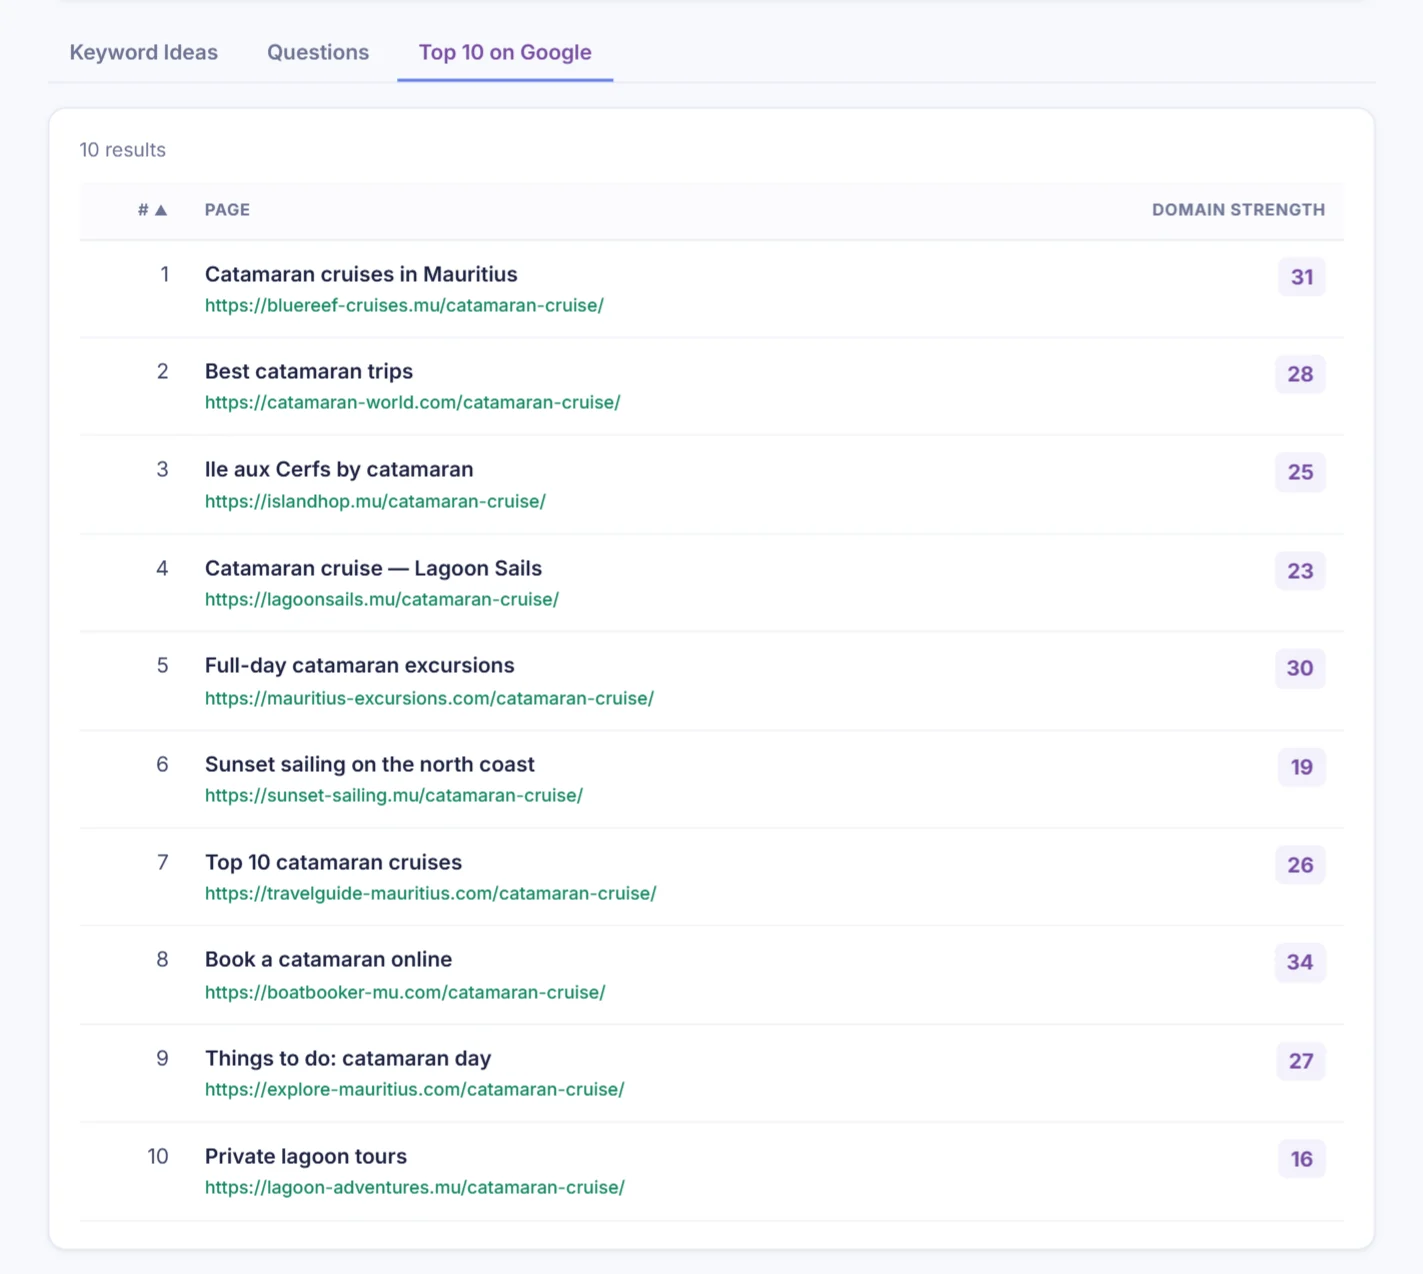Click domain strength badge 31
The height and width of the screenshot is (1274, 1424).
pyautogui.click(x=1302, y=277)
